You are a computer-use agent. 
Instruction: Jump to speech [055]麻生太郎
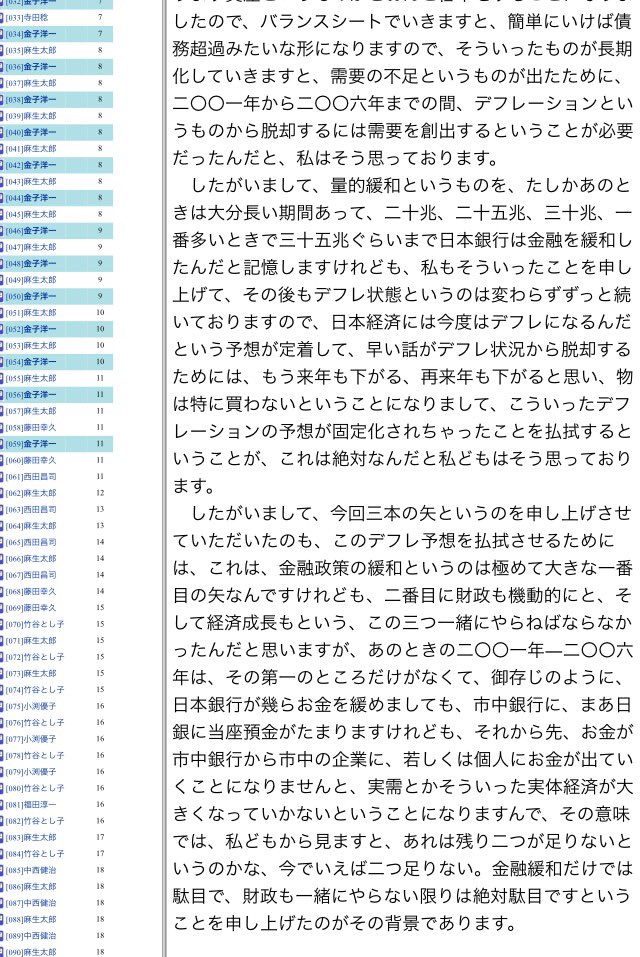tap(31, 378)
